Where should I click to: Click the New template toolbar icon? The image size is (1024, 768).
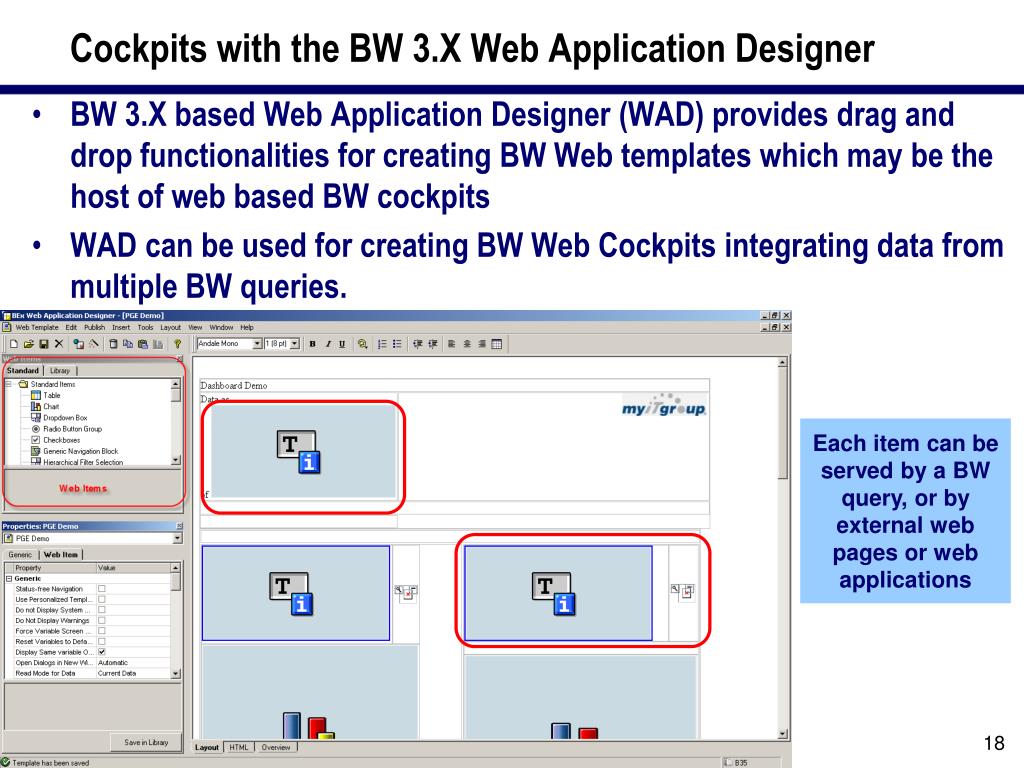[14, 344]
